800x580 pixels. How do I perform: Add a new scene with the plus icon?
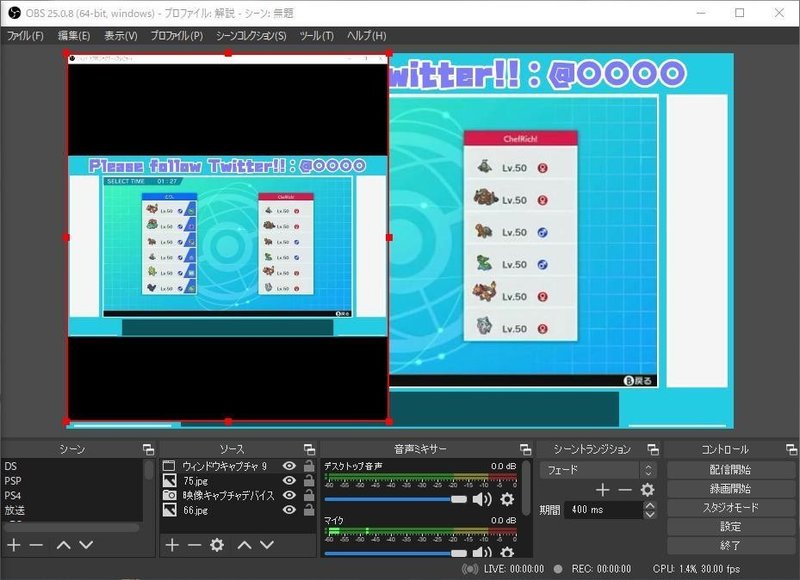[14, 545]
